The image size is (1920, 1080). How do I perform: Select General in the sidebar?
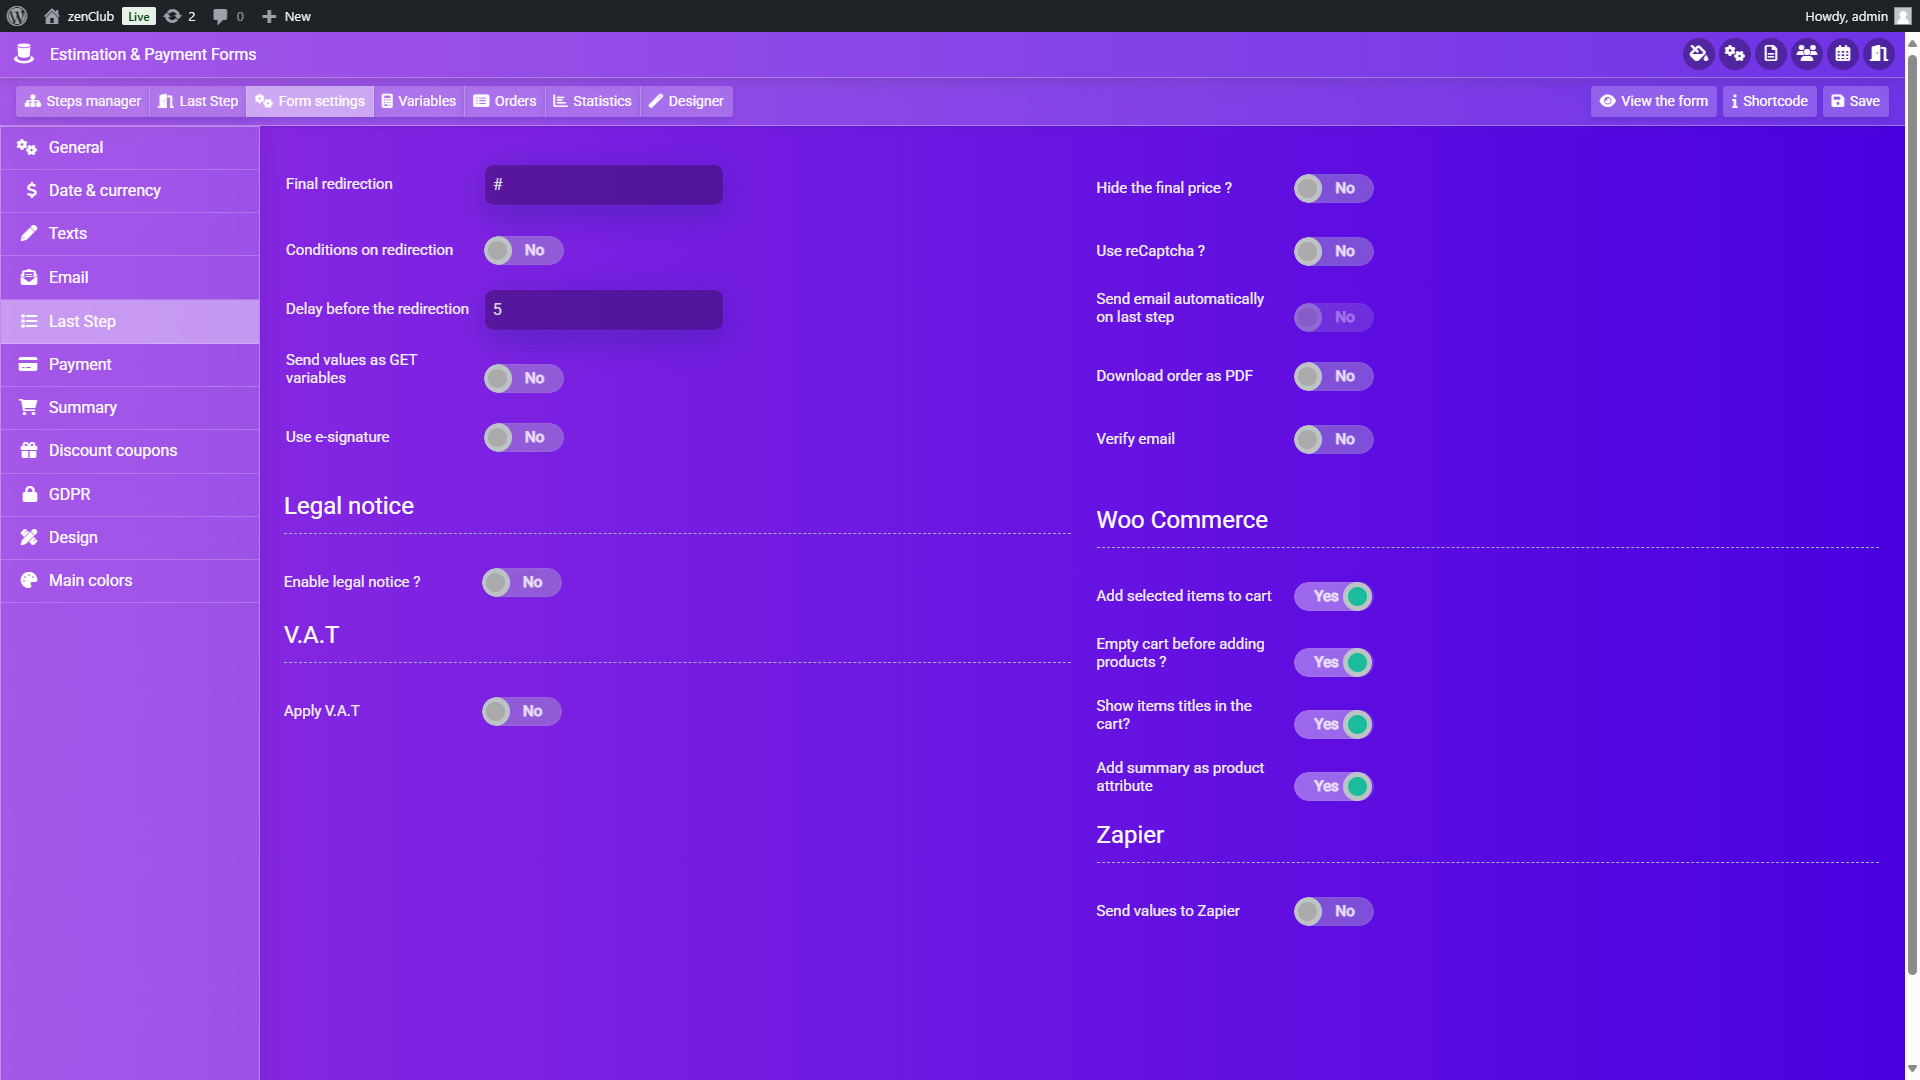[x=130, y=148]
